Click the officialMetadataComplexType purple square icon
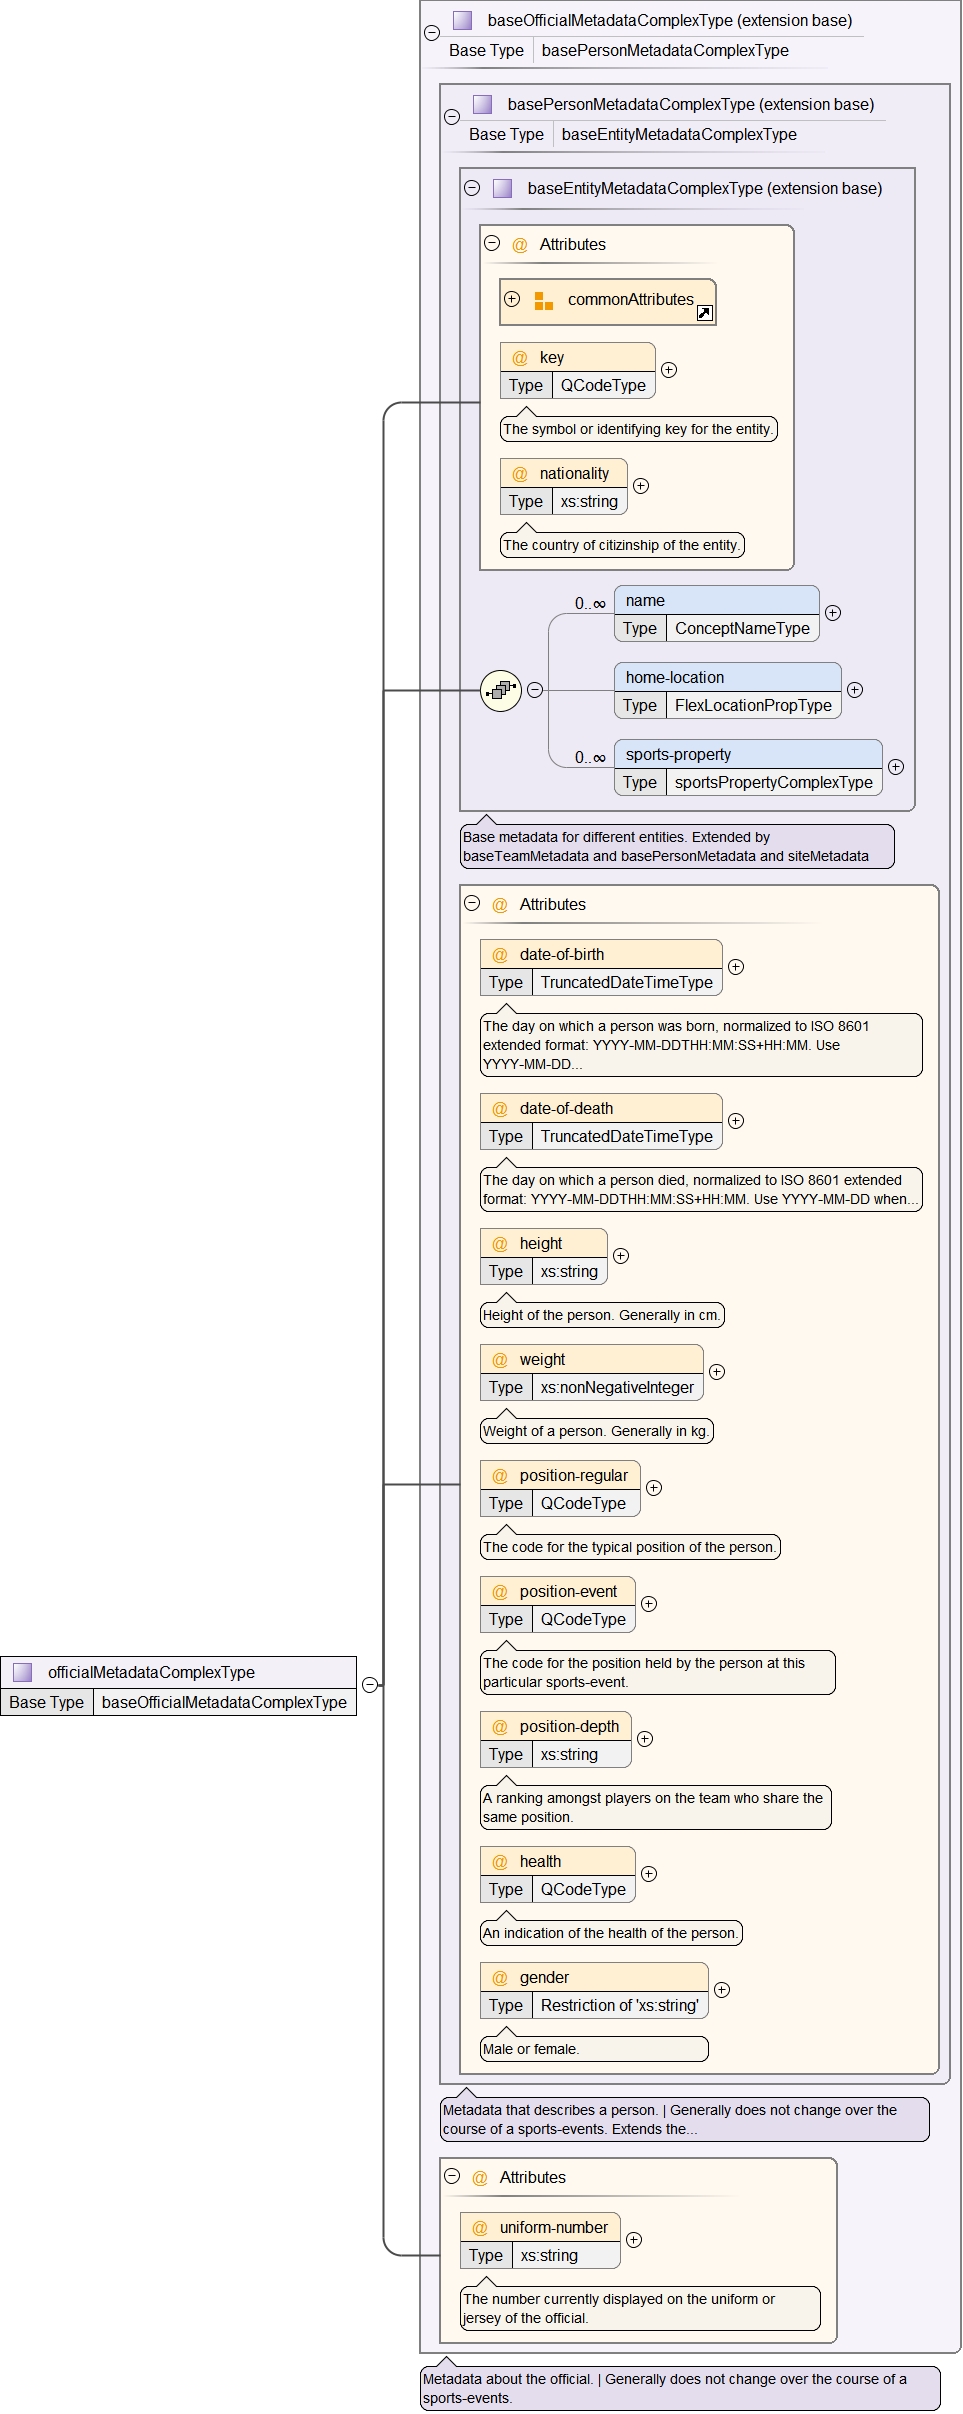 pos(23,1672)
